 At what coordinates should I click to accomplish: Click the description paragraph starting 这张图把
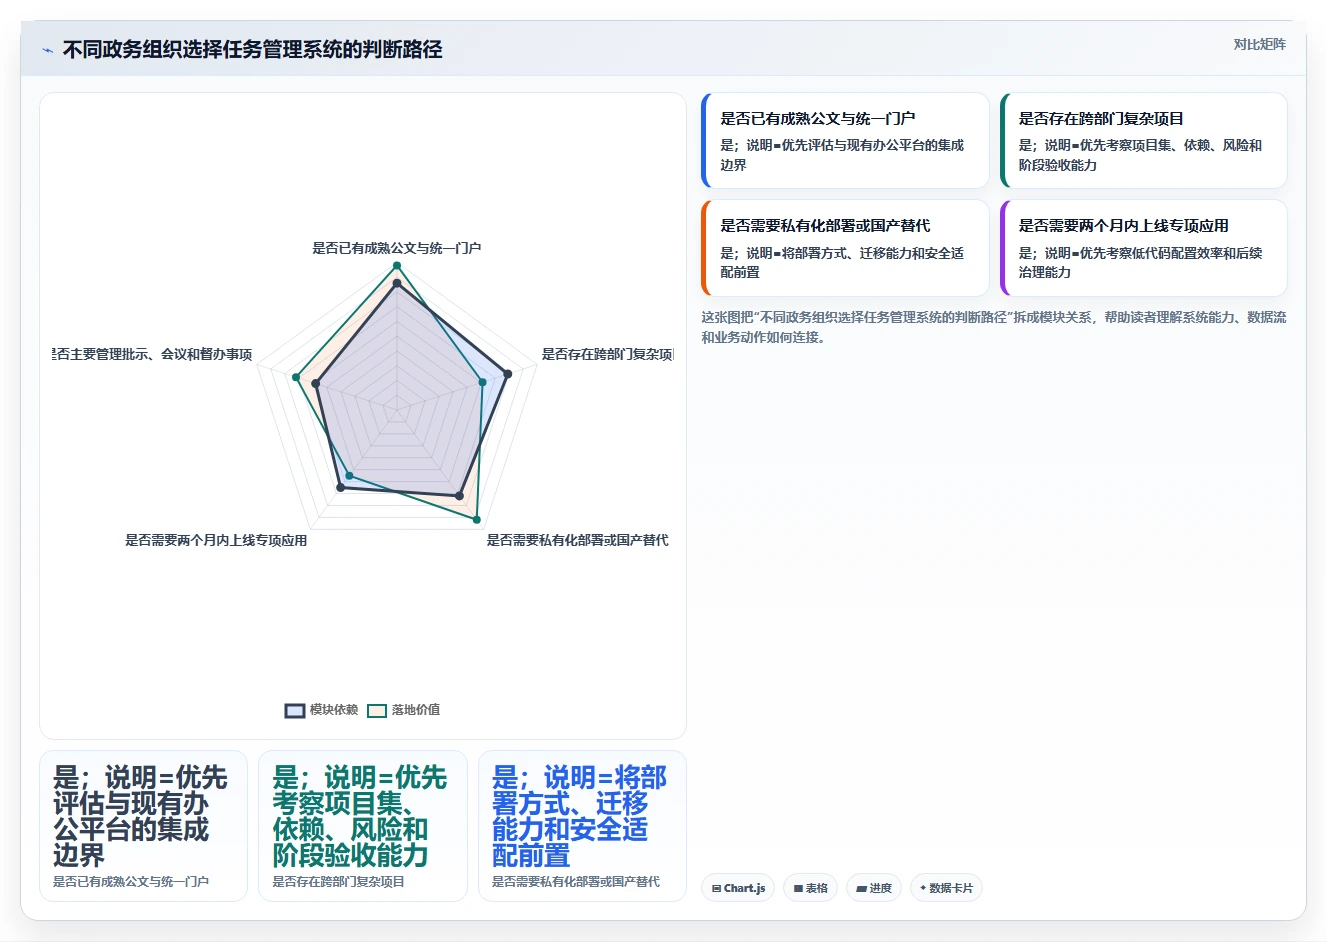pyautogui.click(x=994, y=327)
